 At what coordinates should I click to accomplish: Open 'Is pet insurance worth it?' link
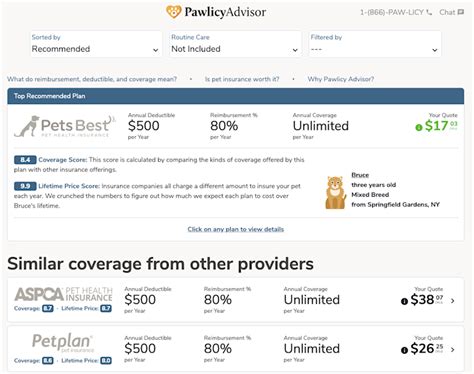[x=242, y=79]
